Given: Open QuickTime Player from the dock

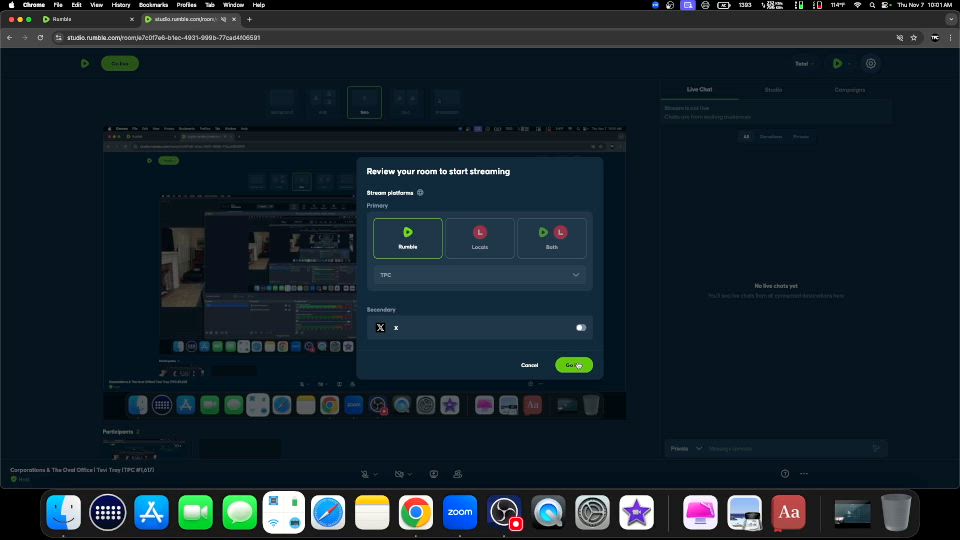Looking at the screenshot, I should (x=548, y=512).
